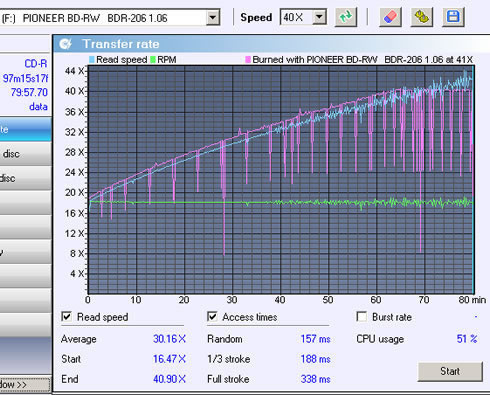Click the eraser disc icon

click(x=390, y=17)
